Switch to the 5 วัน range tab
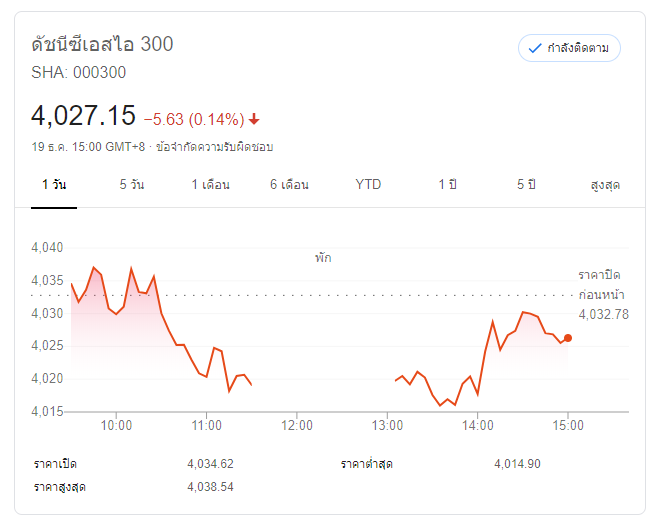The width and height of the screenshot is (656, 521). point(131,185)
